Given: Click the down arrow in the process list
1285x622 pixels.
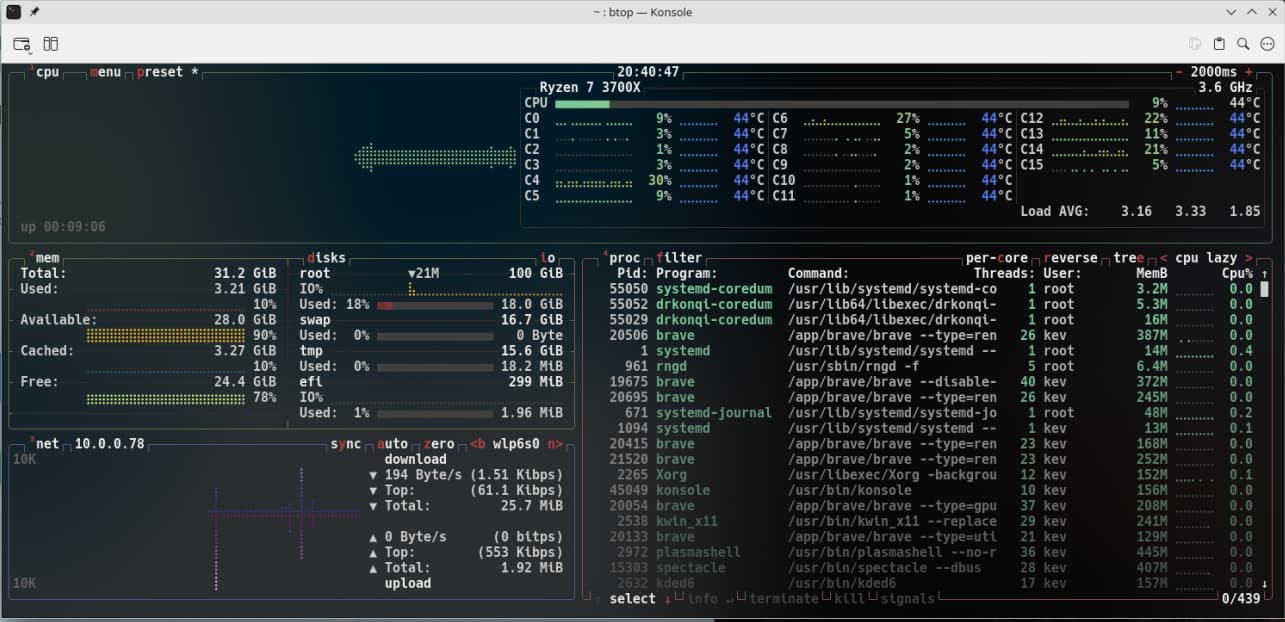Looking at the screenshot, I should [x=1265, y=584].
